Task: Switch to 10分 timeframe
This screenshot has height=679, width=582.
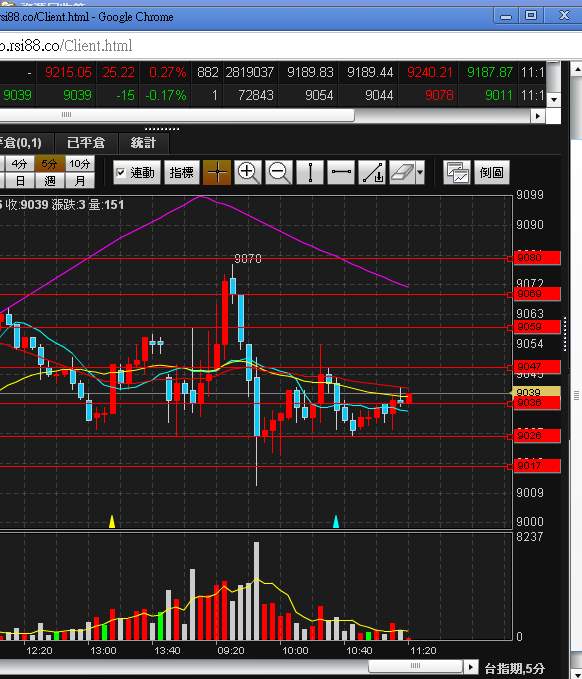Action: coord(80,164)
